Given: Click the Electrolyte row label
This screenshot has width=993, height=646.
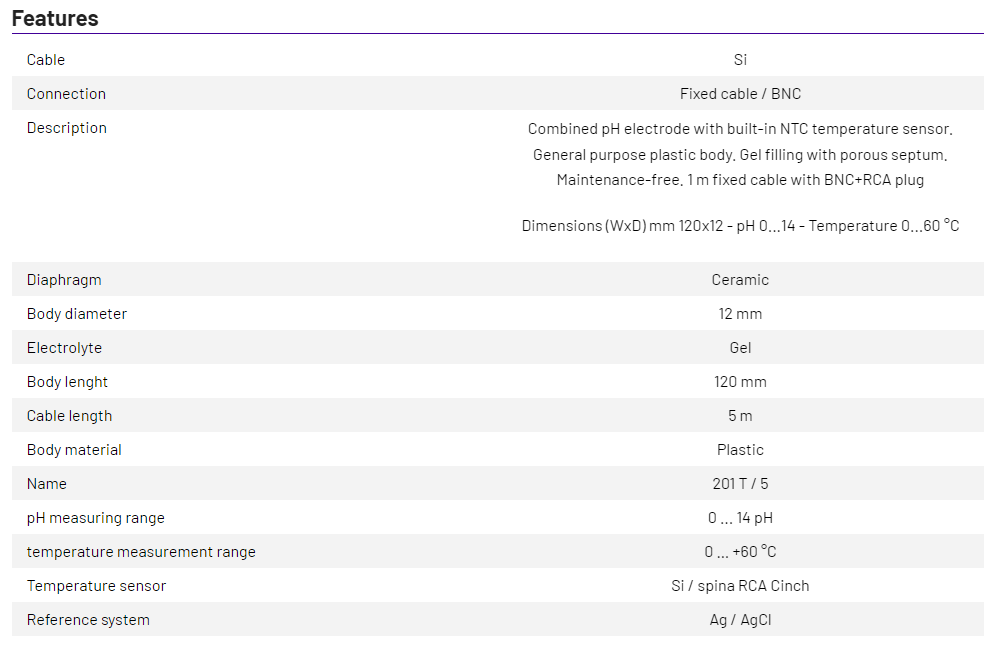Looking at the screenshot, I should pos(64,348).
